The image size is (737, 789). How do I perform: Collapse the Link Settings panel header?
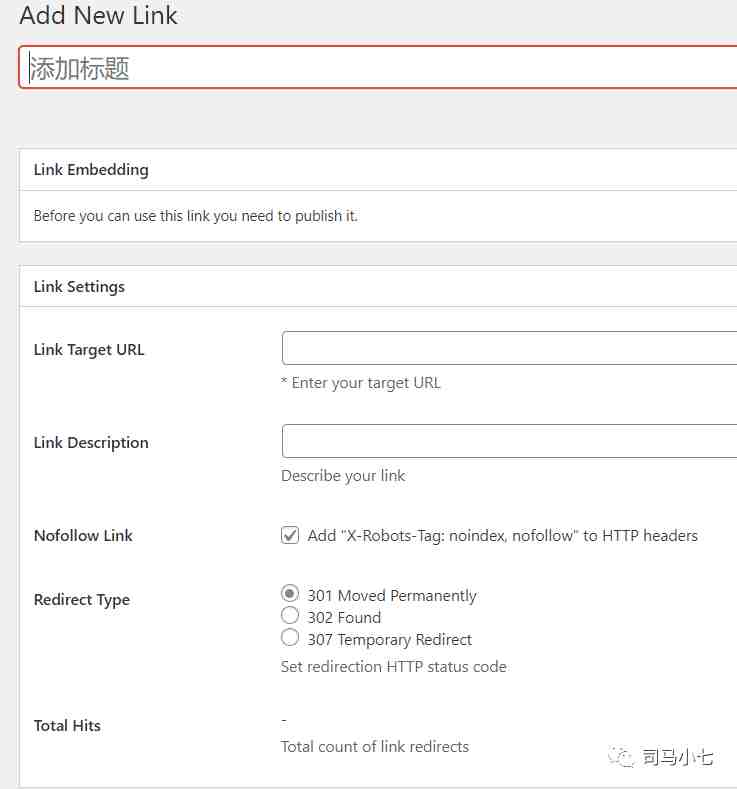(x=378, y=287)
